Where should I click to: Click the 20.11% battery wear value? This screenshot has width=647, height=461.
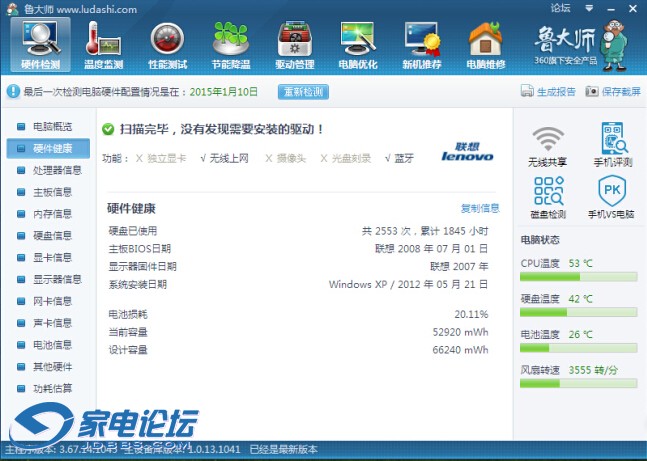(471, 314)
